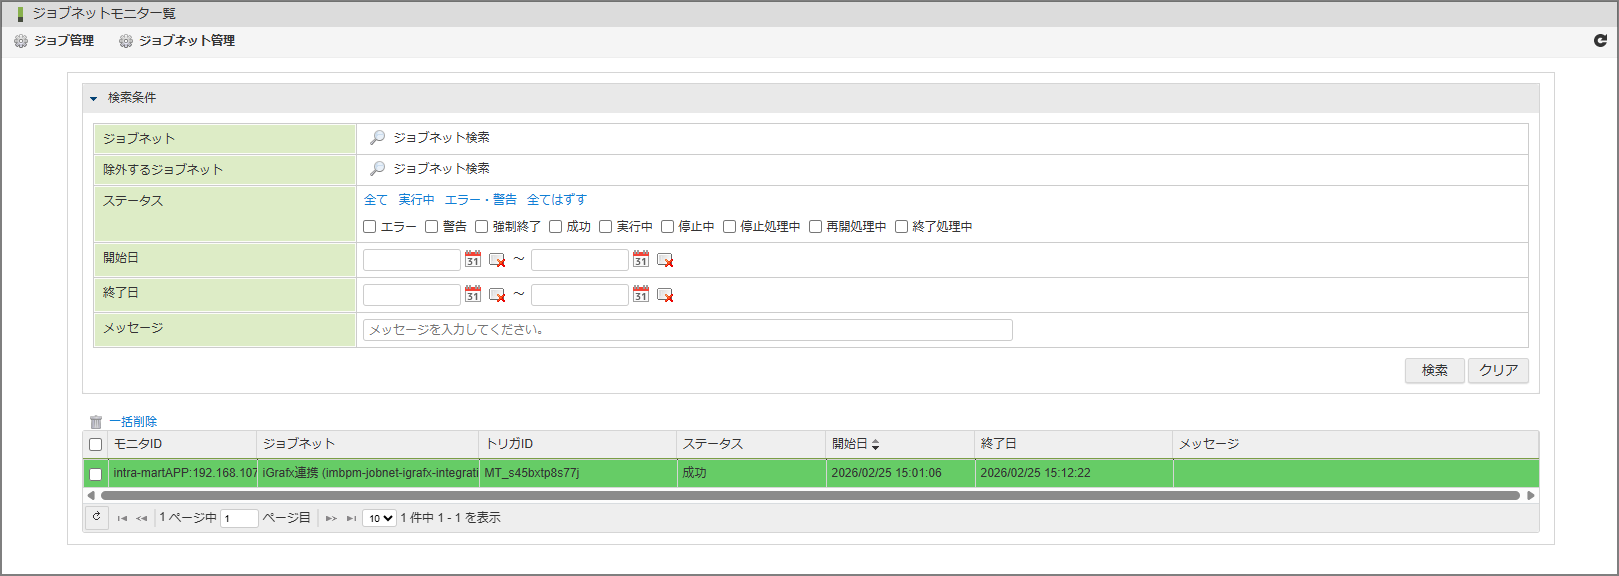
Task: Click the メッセージ input field
Action: [688, 330]
